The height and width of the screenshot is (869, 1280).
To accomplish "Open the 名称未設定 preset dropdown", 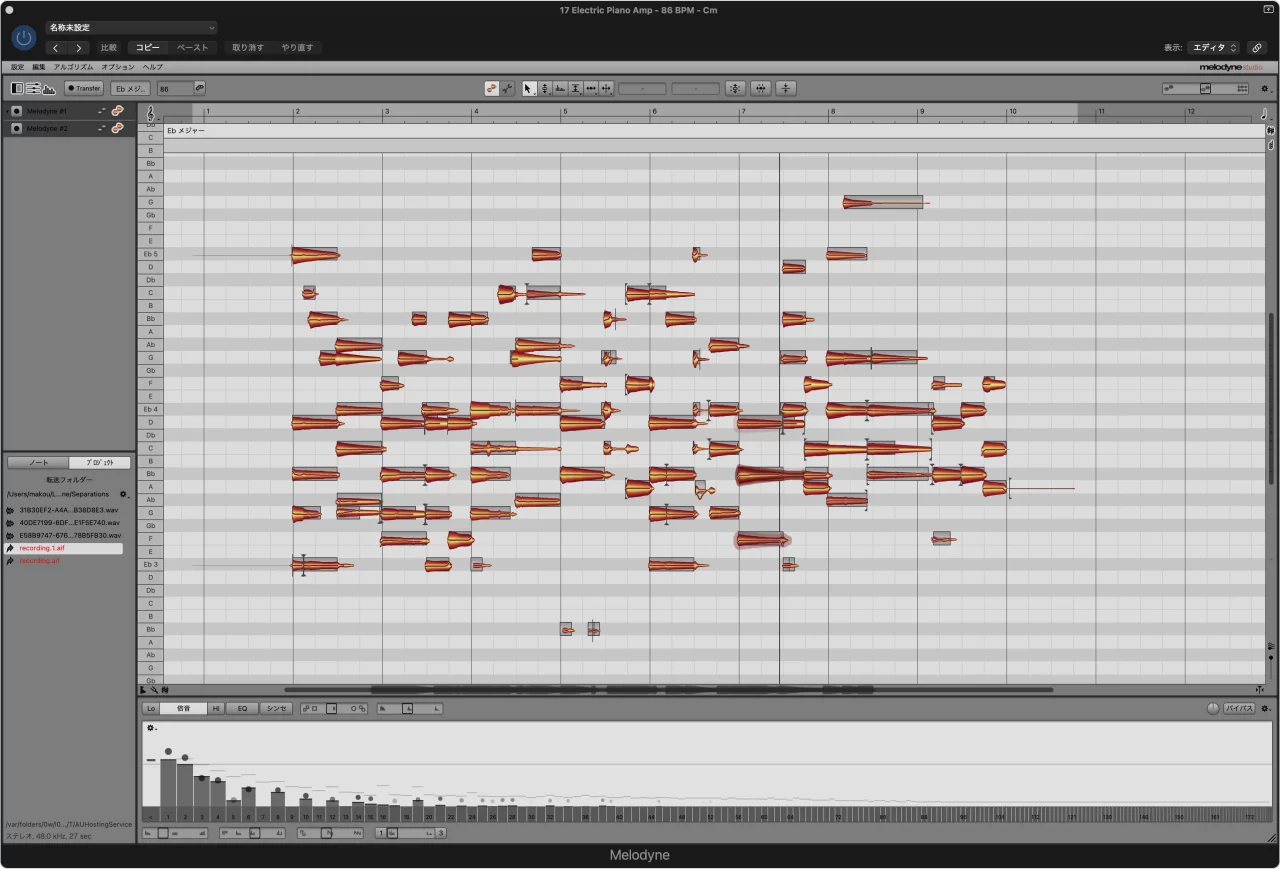I will [x=130, y=28].
